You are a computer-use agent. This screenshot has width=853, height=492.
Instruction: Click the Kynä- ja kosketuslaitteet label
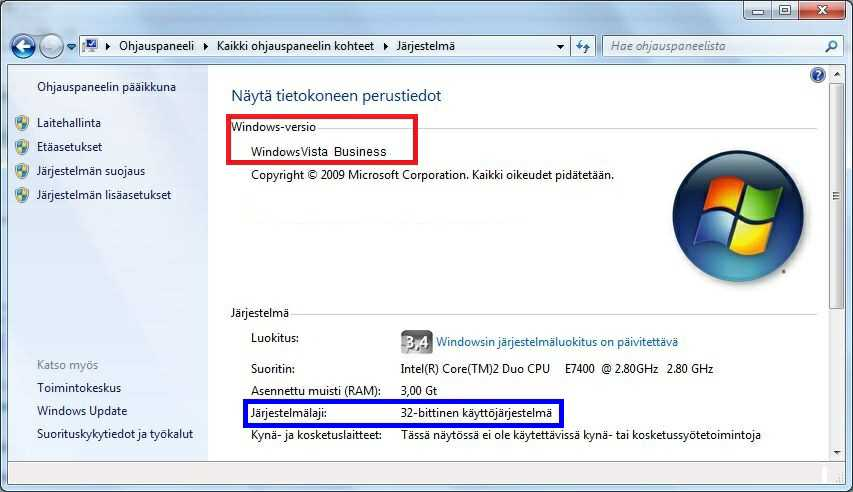pyautogui.click(x=316, y=435)
